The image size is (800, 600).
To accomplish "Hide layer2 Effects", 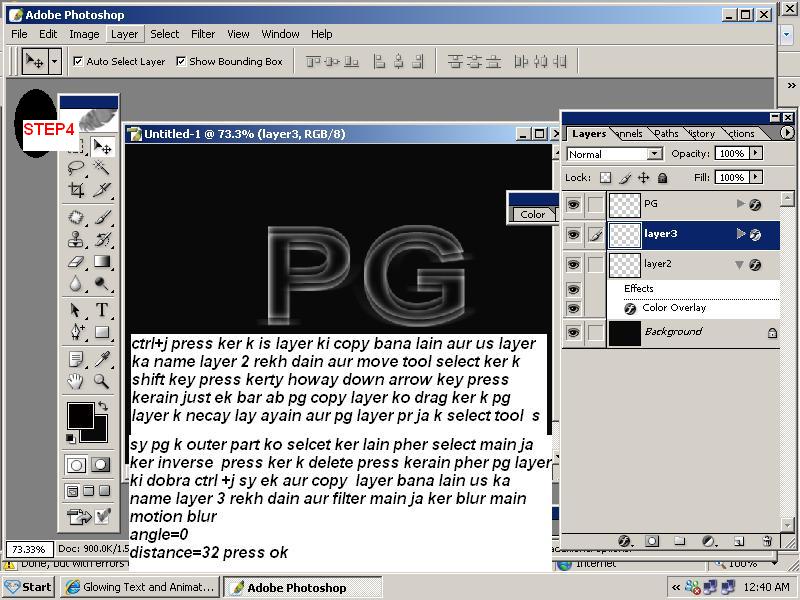I will click(x=573, y=289).
